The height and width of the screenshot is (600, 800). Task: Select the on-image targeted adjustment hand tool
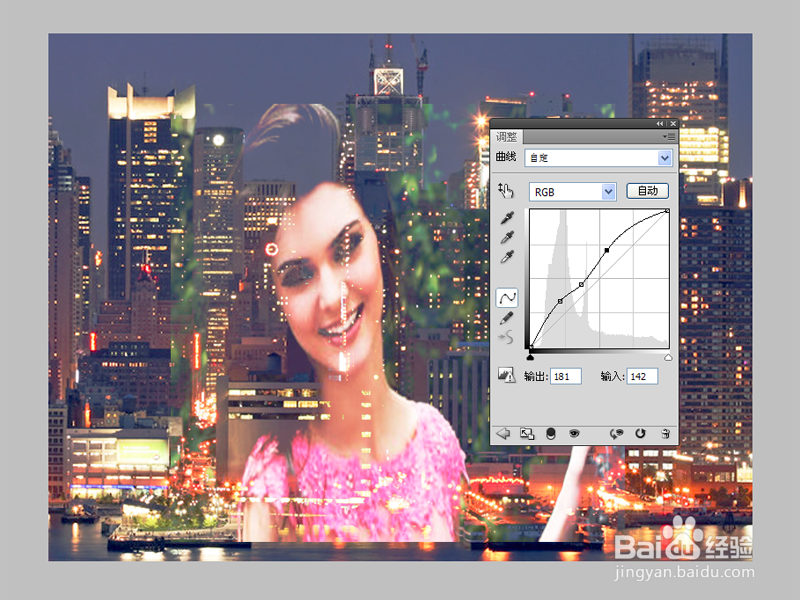(x=505, y=191)
